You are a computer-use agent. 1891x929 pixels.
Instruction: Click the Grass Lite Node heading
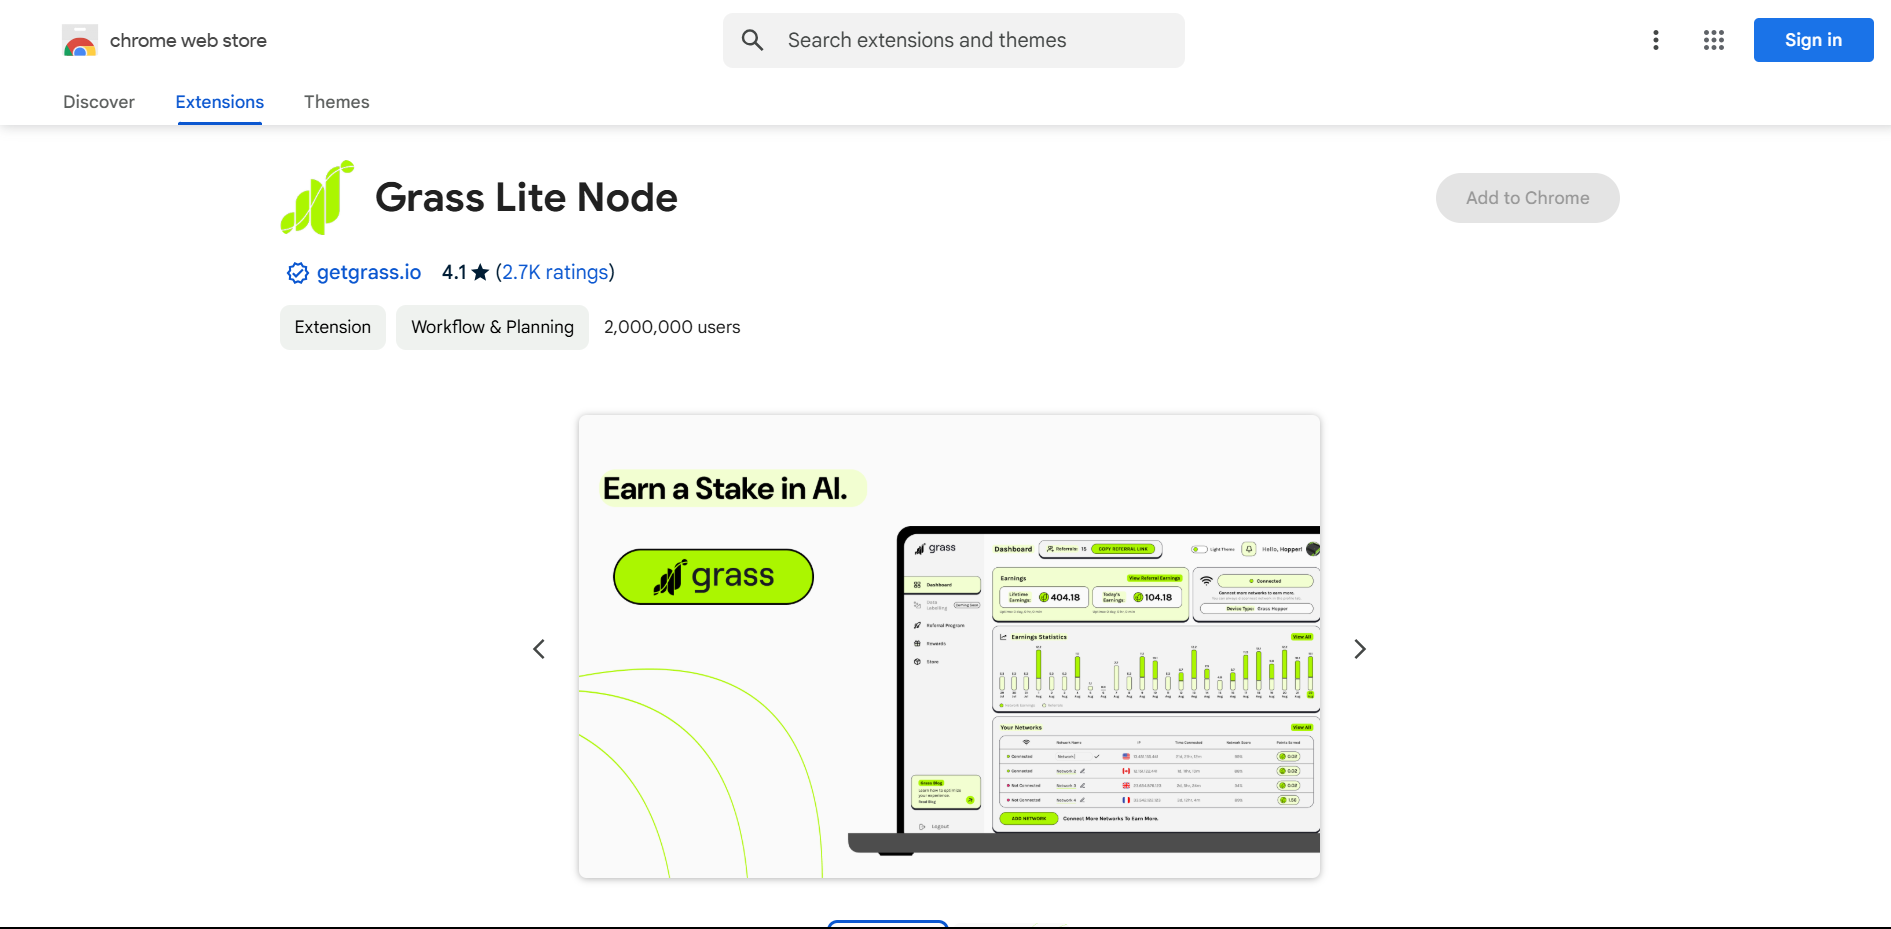click(526, 198)
